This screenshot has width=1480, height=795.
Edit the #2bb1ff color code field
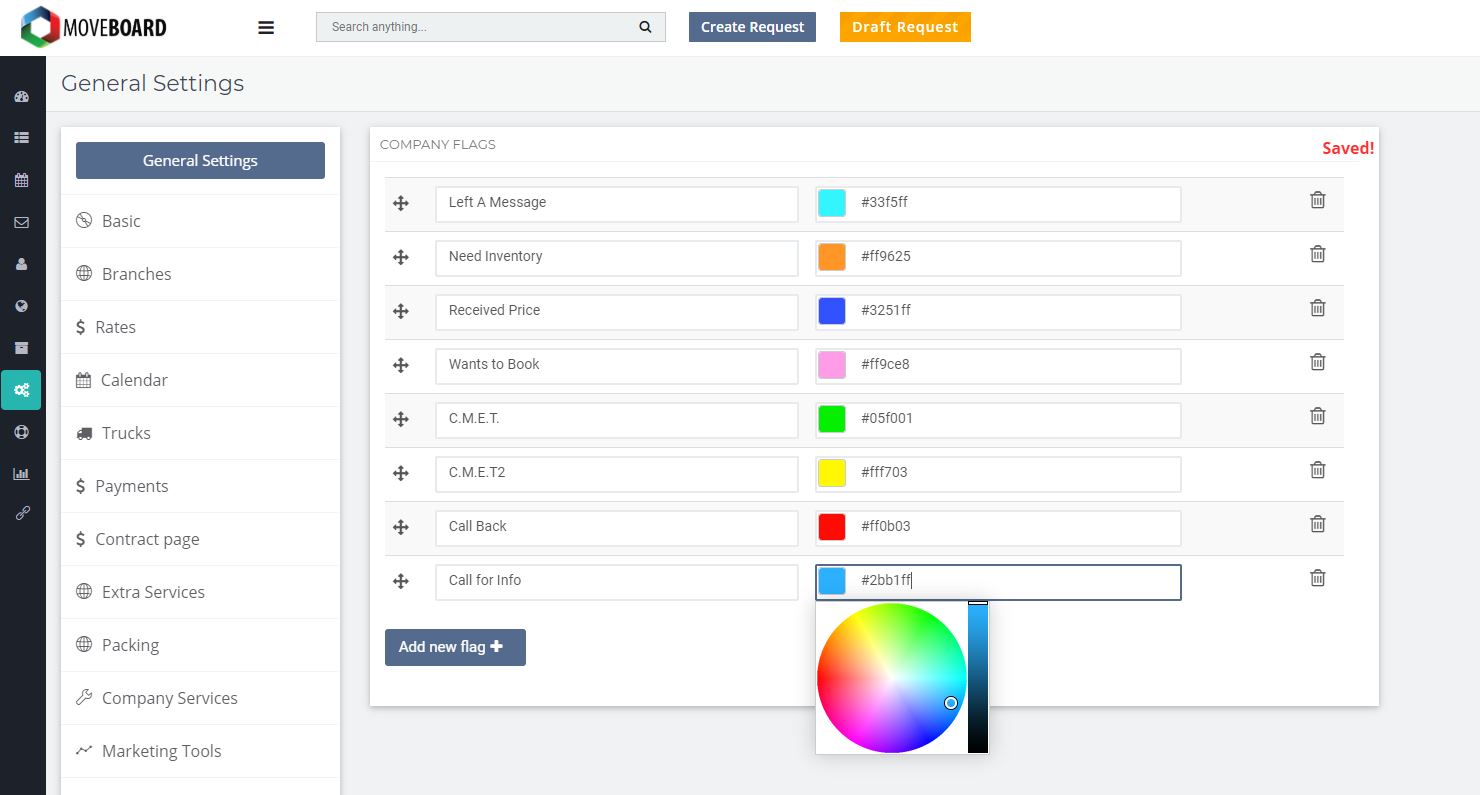(998, 582)
